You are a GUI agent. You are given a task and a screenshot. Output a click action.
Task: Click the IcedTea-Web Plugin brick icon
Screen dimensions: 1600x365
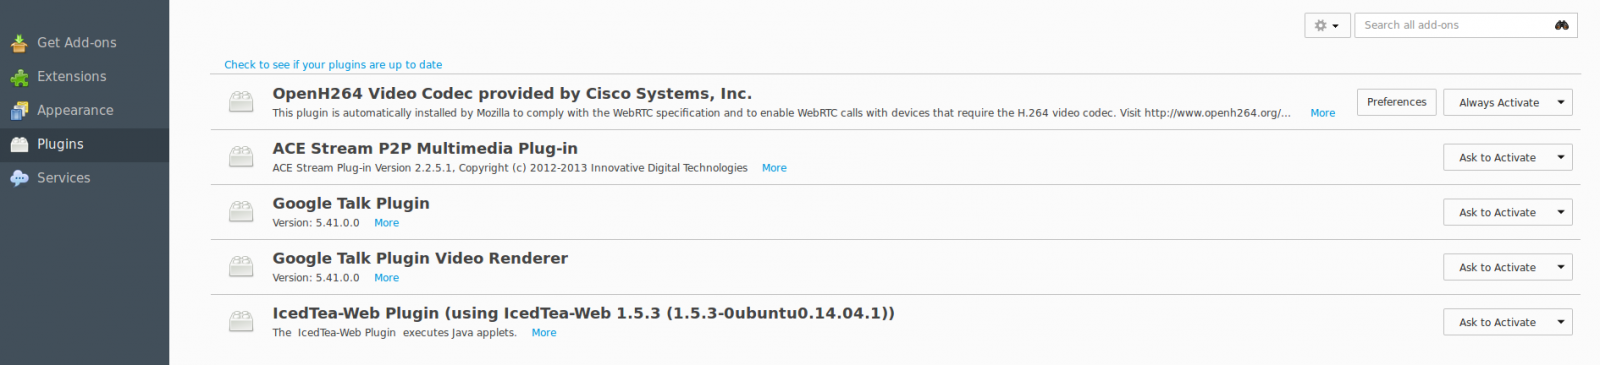pyautogui.click(x=241, y=322)
